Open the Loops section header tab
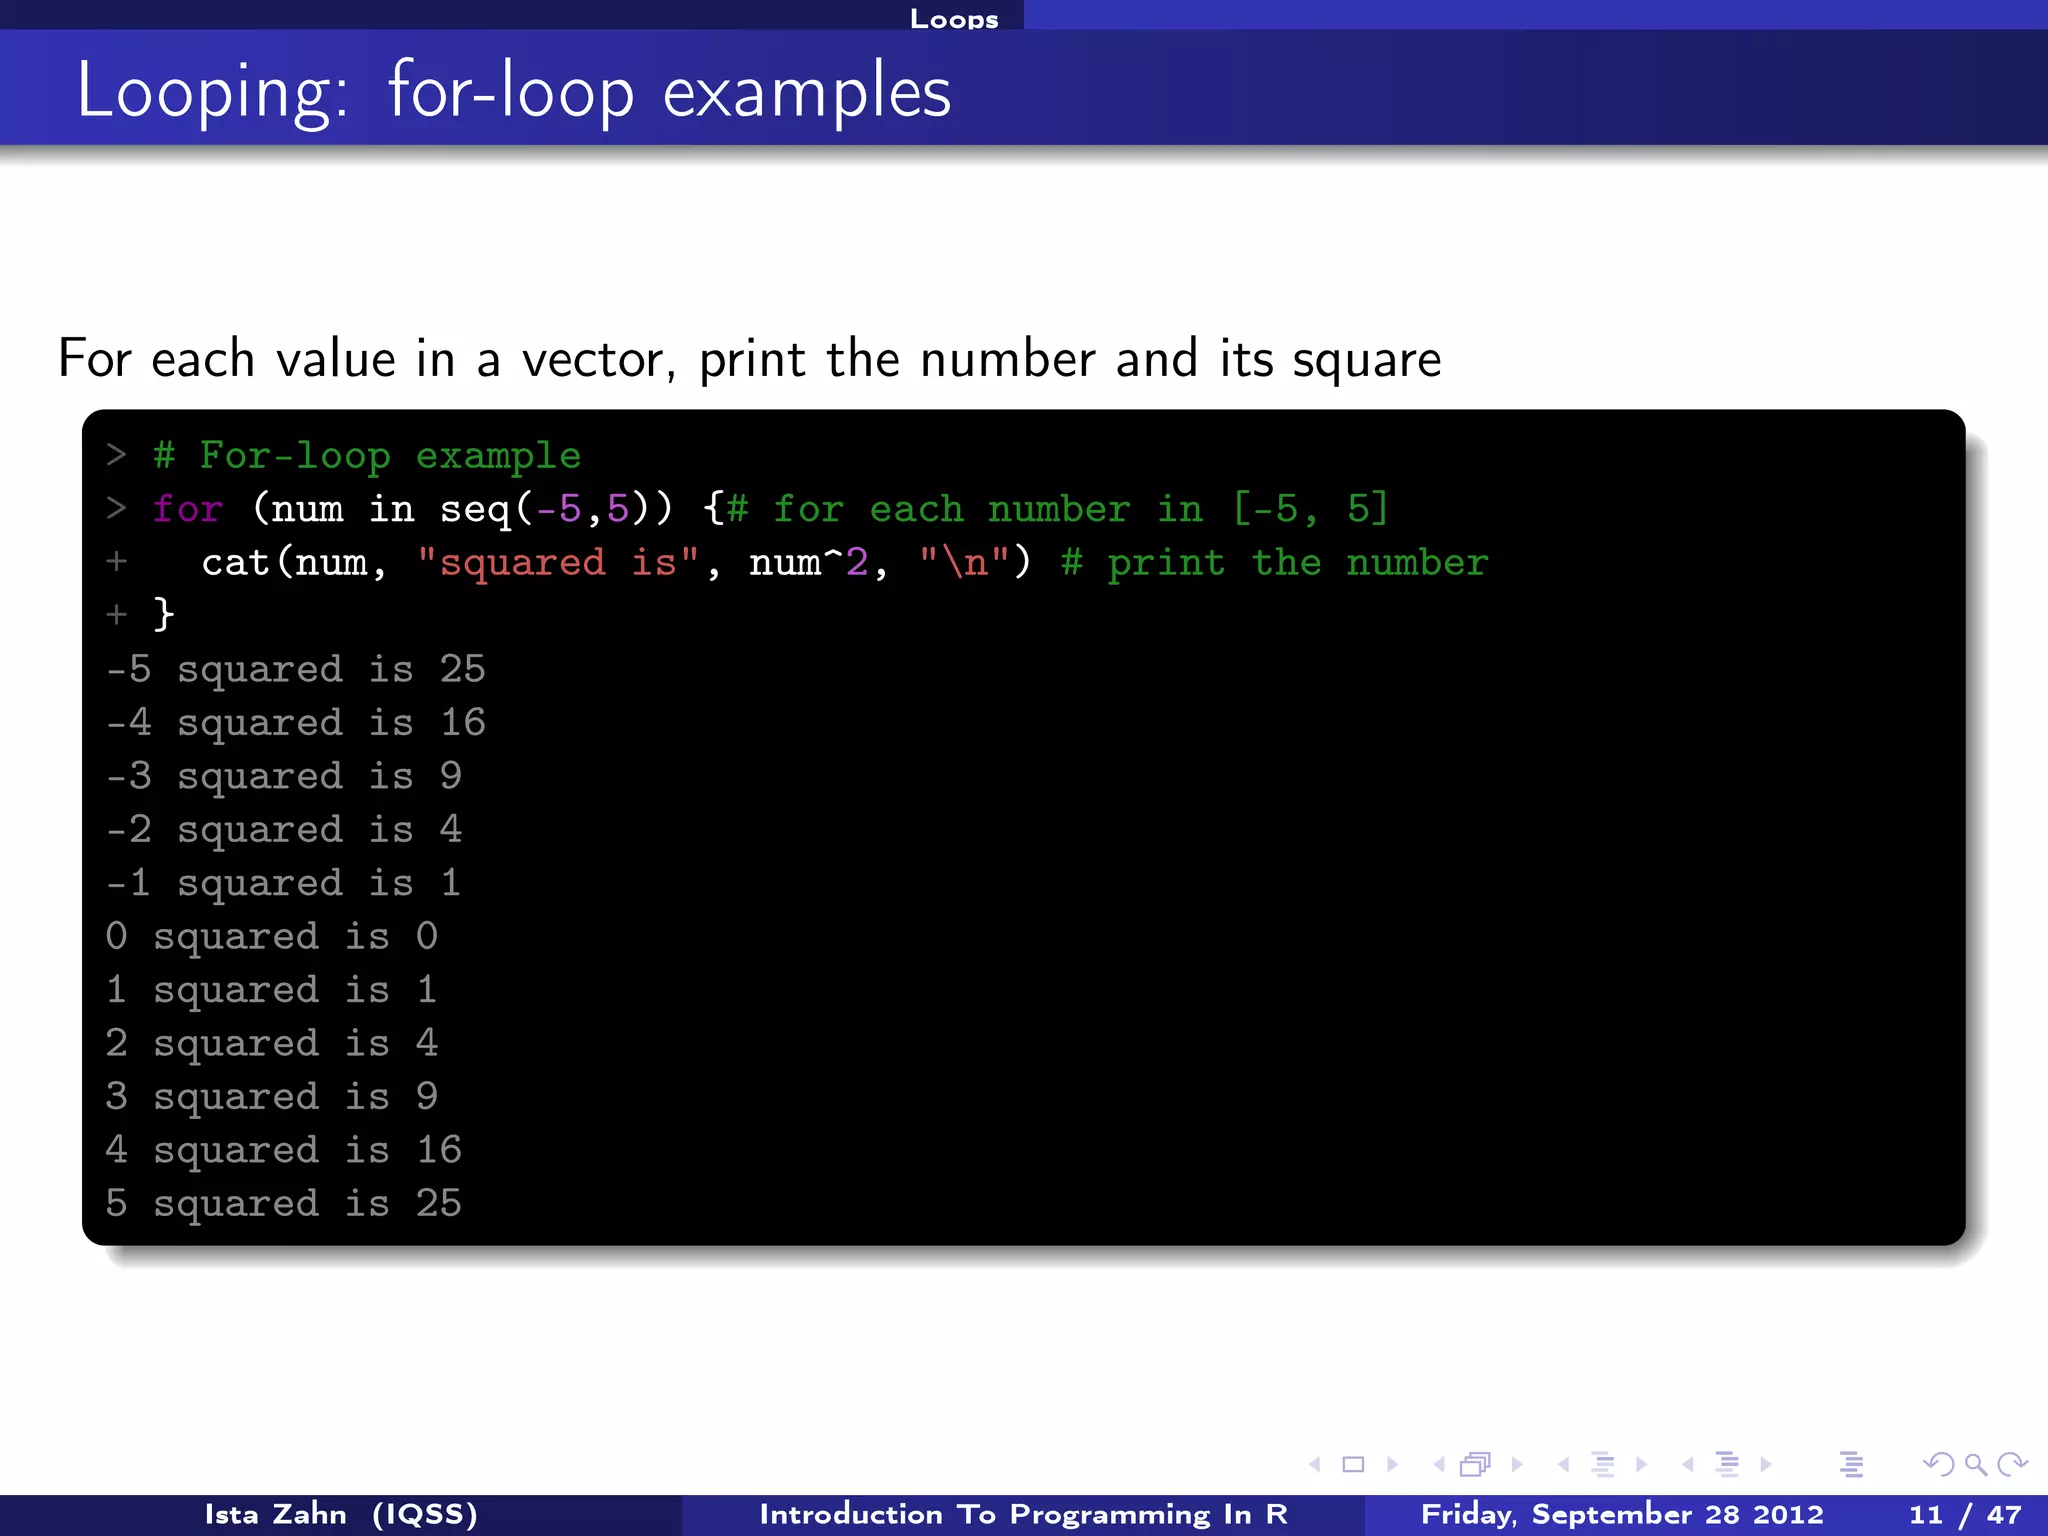Viewport: 2048px width, 1536px height. tap(954, 18)
